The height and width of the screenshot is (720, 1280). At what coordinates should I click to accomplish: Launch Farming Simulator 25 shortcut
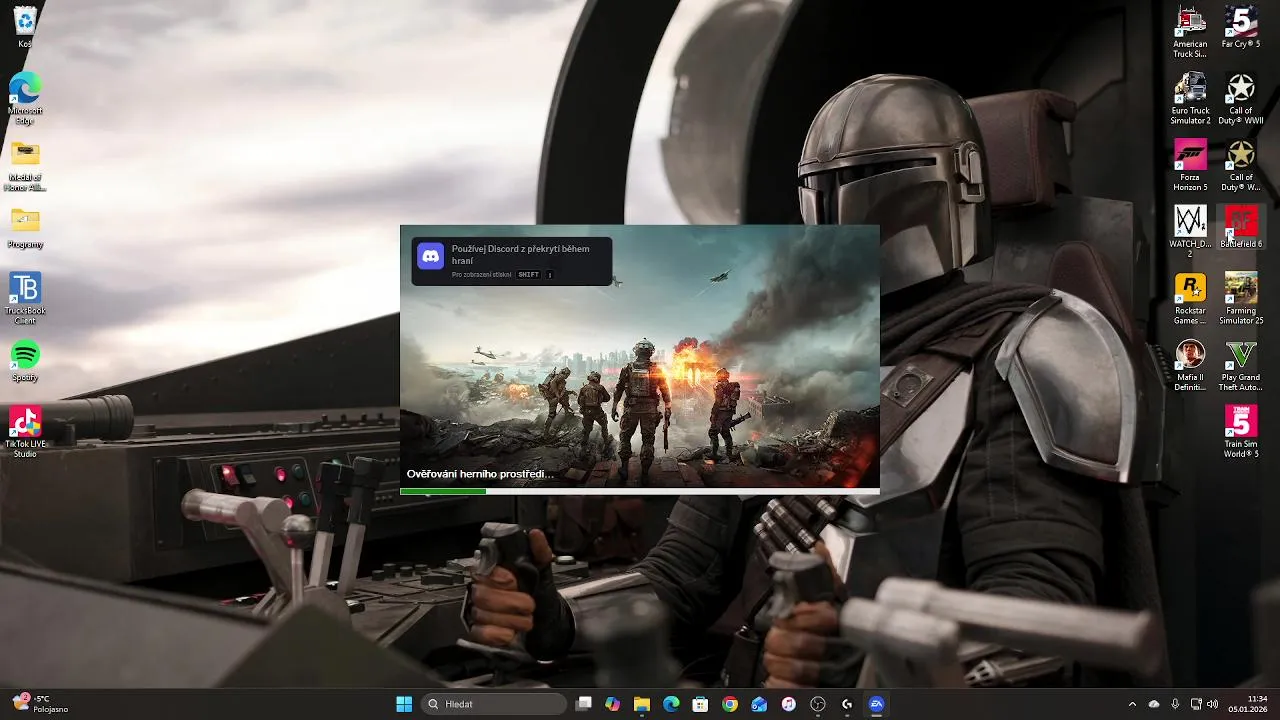coord(1241,298)
